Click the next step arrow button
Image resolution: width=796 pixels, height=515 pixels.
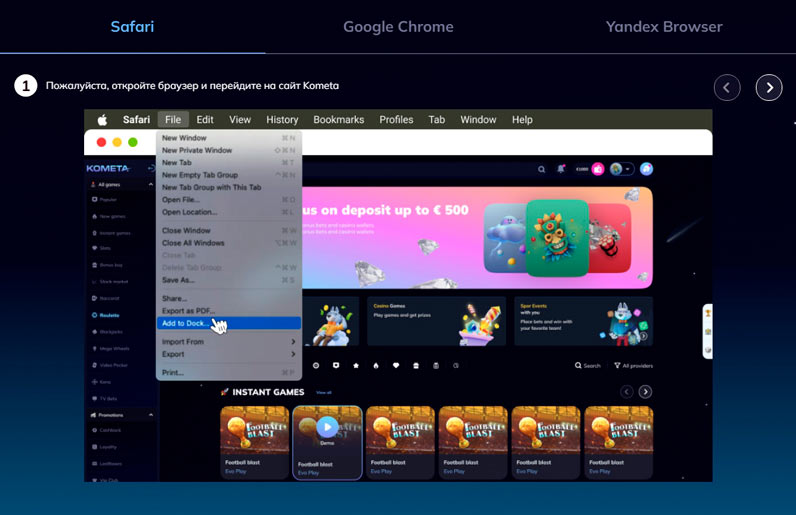pos(769,87)
